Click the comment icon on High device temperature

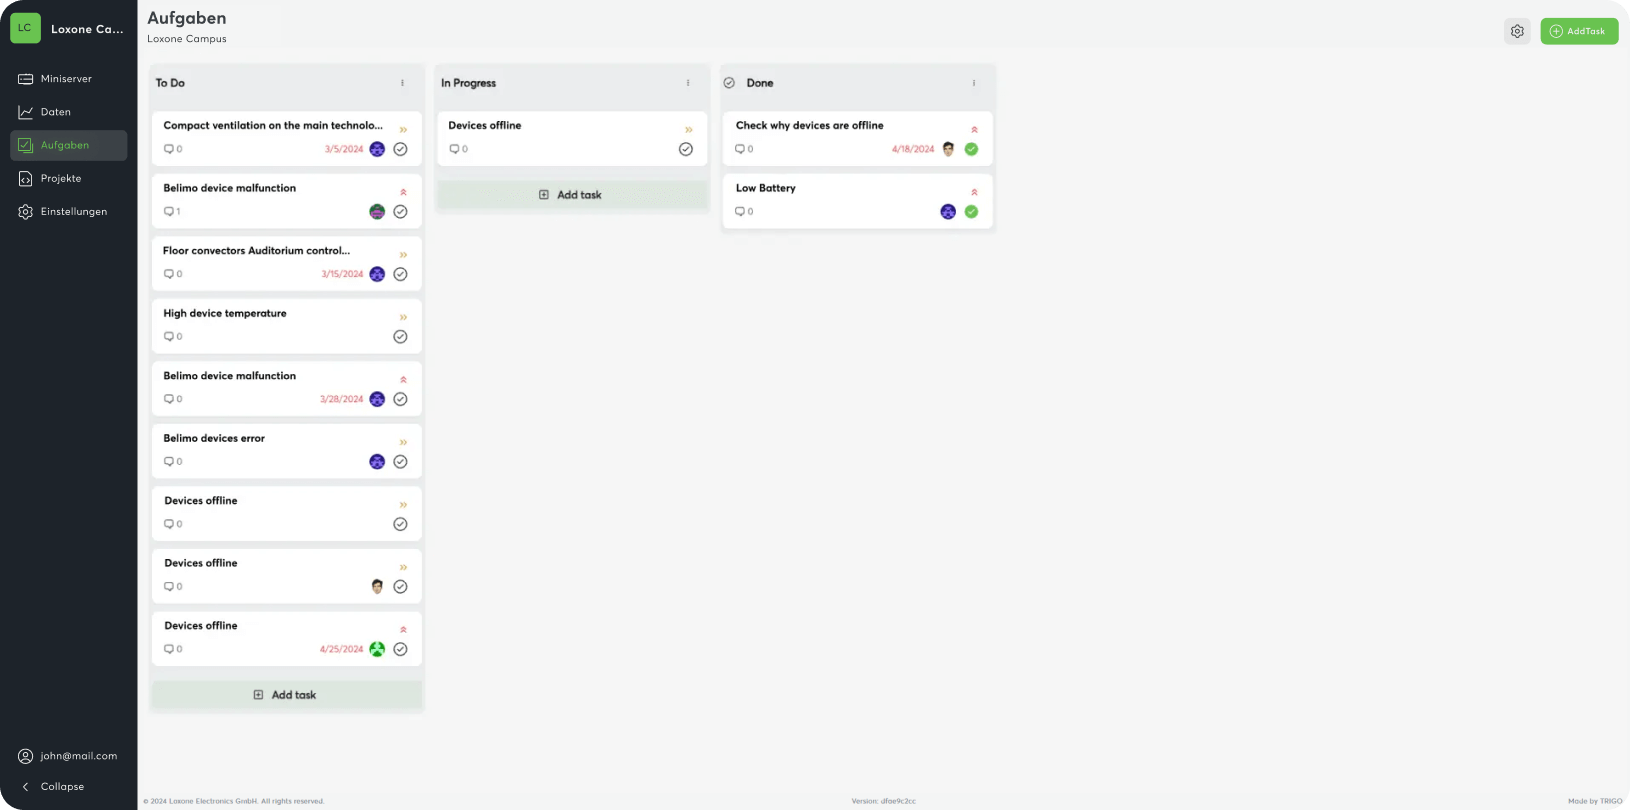169,337
